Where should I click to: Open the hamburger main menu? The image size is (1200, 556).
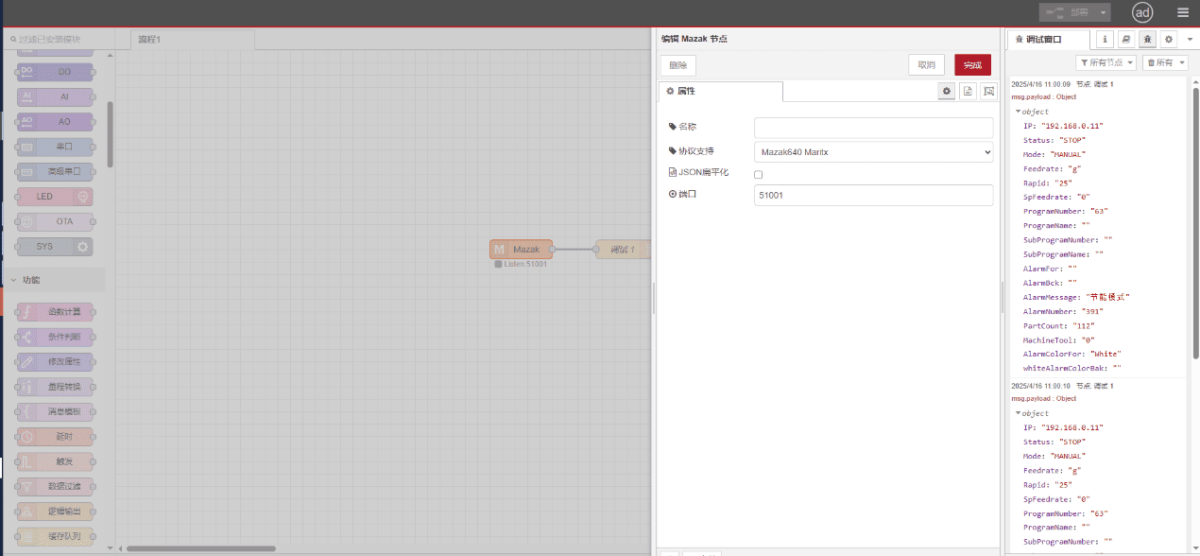1182,12
